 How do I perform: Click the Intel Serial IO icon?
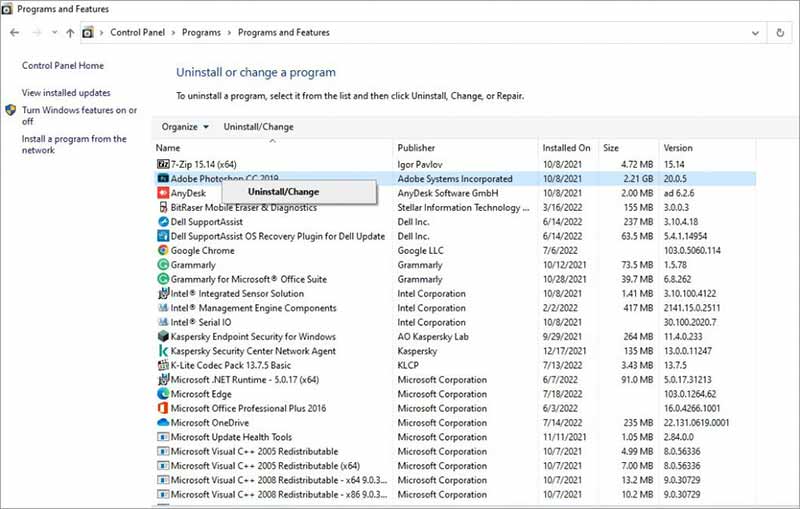(163, 322)
